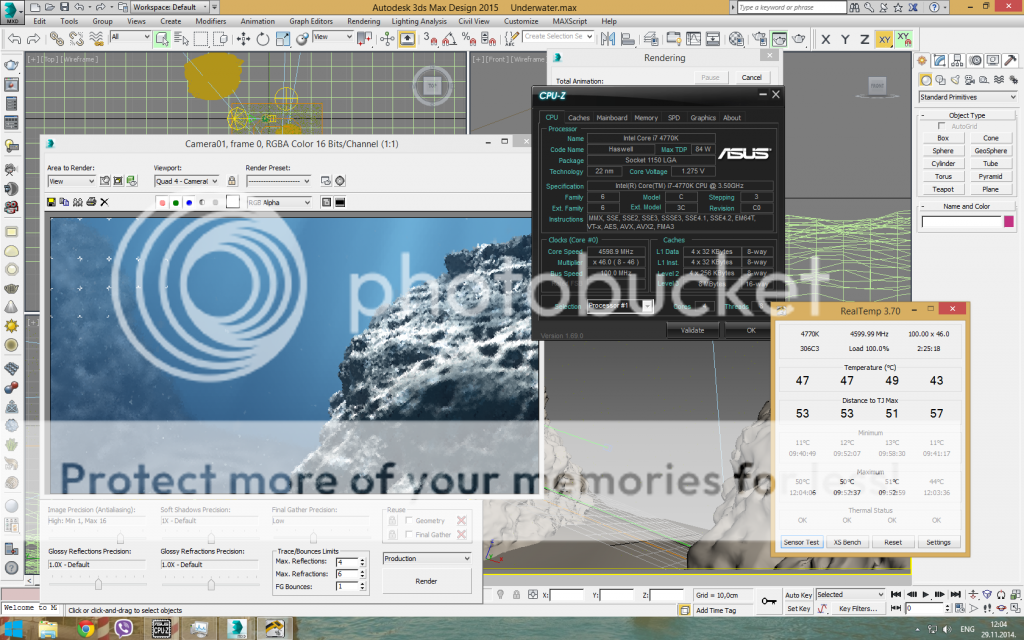Open the Modifiers menu
Viewport: 1024px width, 640px height.
[210, 21]
